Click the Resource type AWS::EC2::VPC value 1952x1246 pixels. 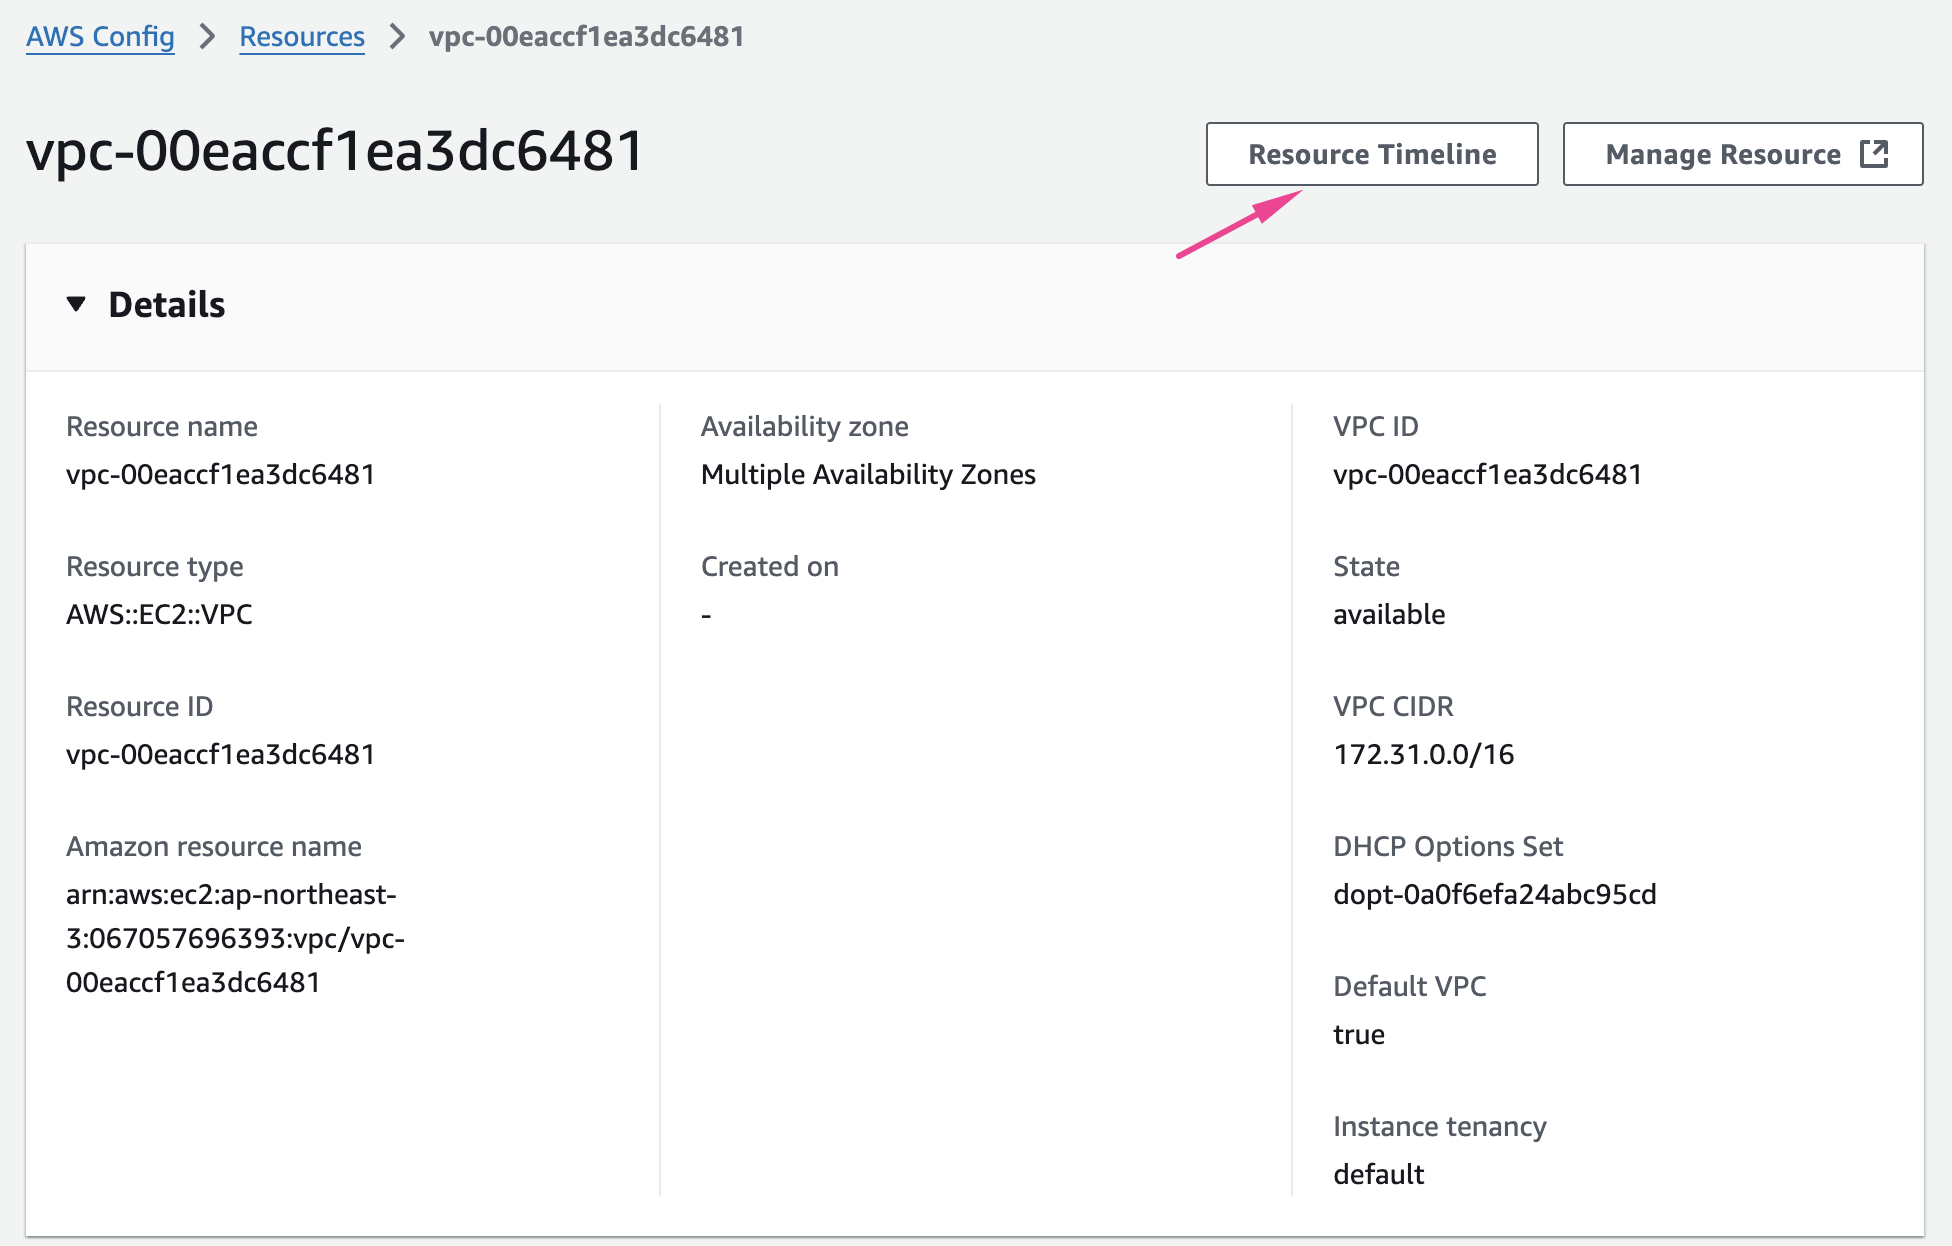tap(159, 614)
